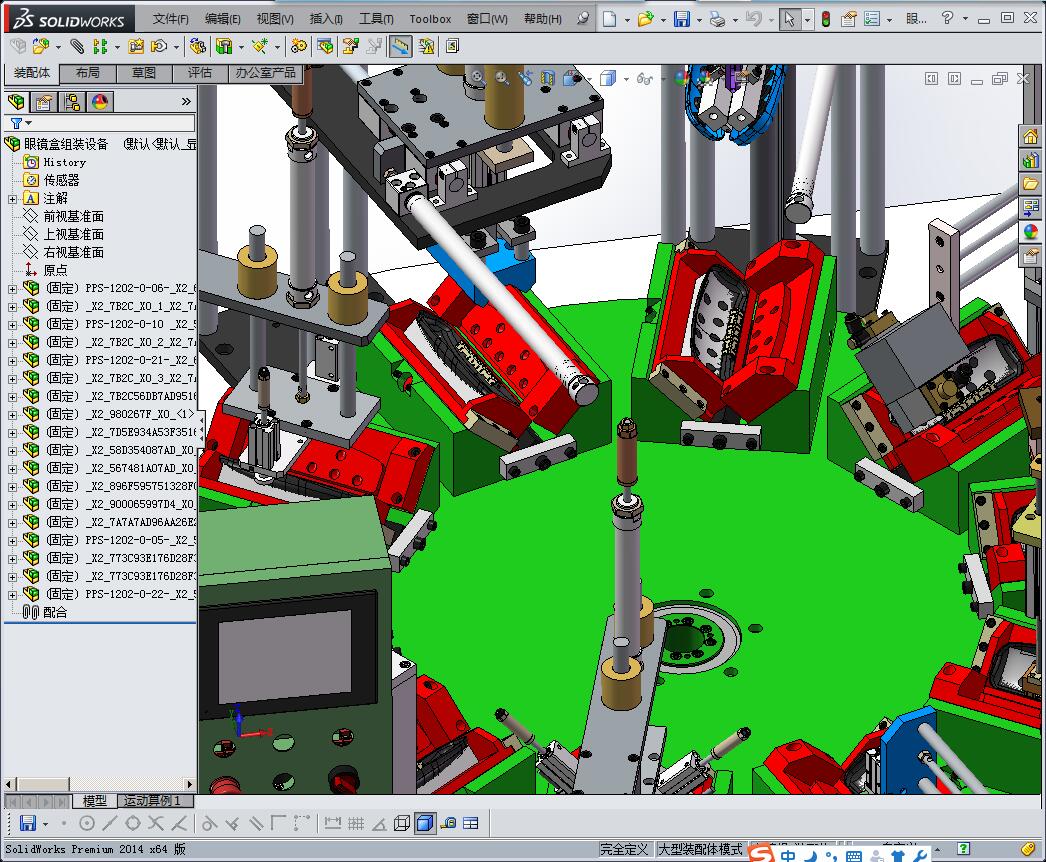
Task: Click the 大型装配体模式 status bar field
Action: [699, 850]
